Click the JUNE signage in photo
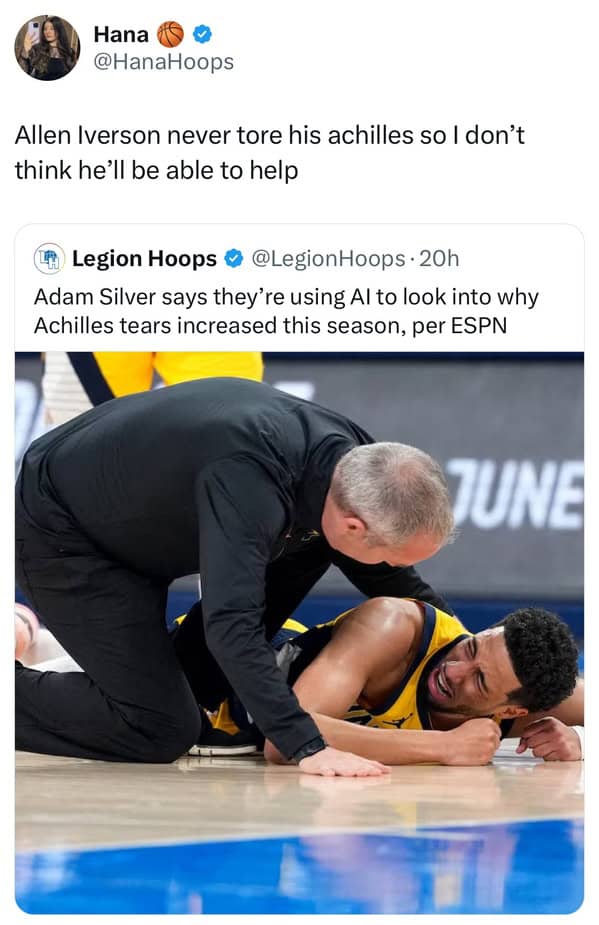The image size is (599, 925). point(515,494)
